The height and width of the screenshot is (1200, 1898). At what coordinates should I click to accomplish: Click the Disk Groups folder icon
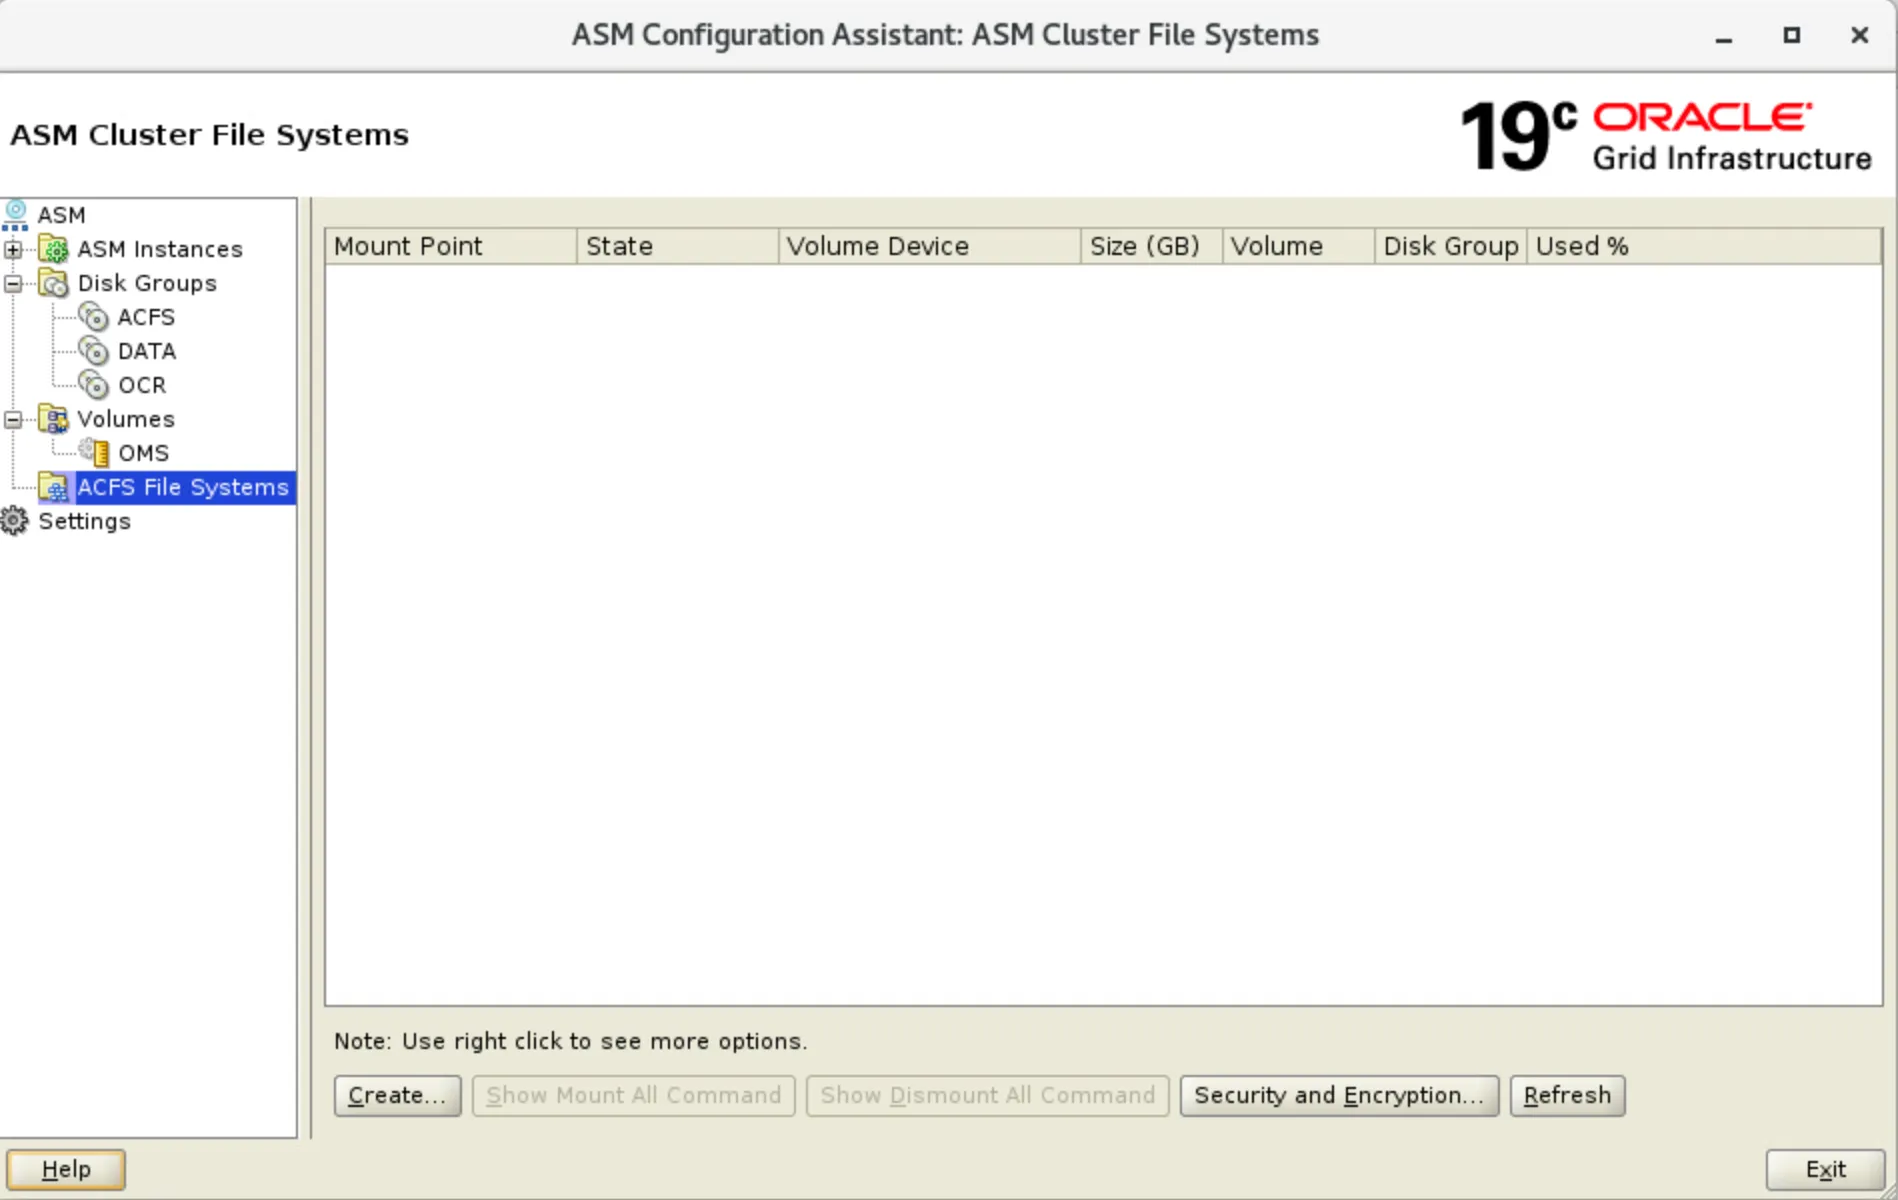(54, 283)
